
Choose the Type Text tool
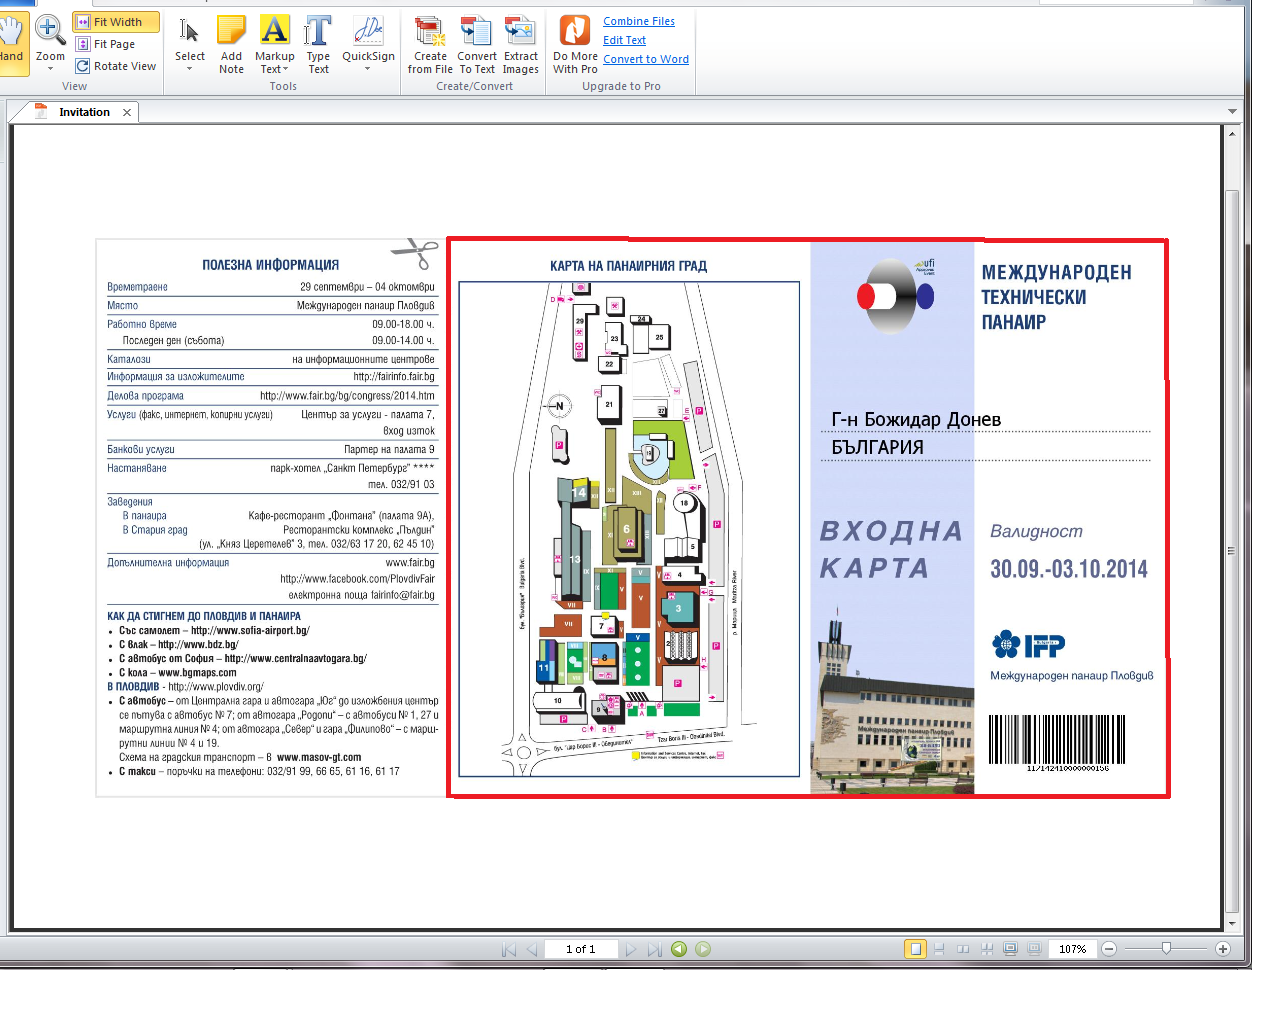click(318, 44)
